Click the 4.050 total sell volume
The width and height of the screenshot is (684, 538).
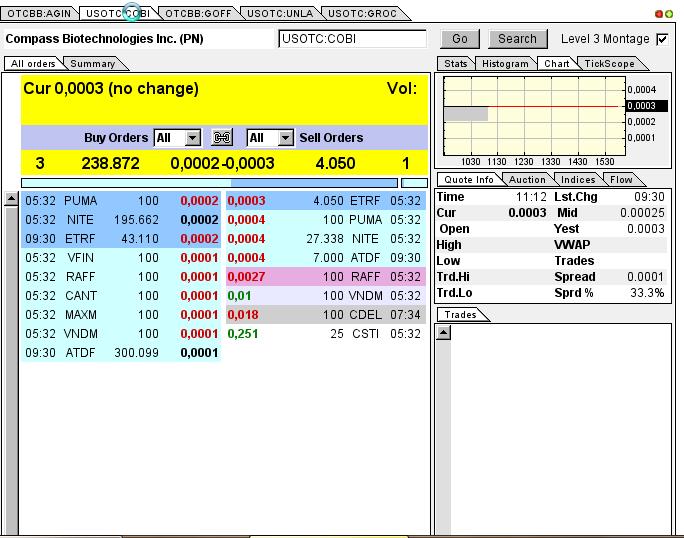pyautogui.click(x=335, y=164)
